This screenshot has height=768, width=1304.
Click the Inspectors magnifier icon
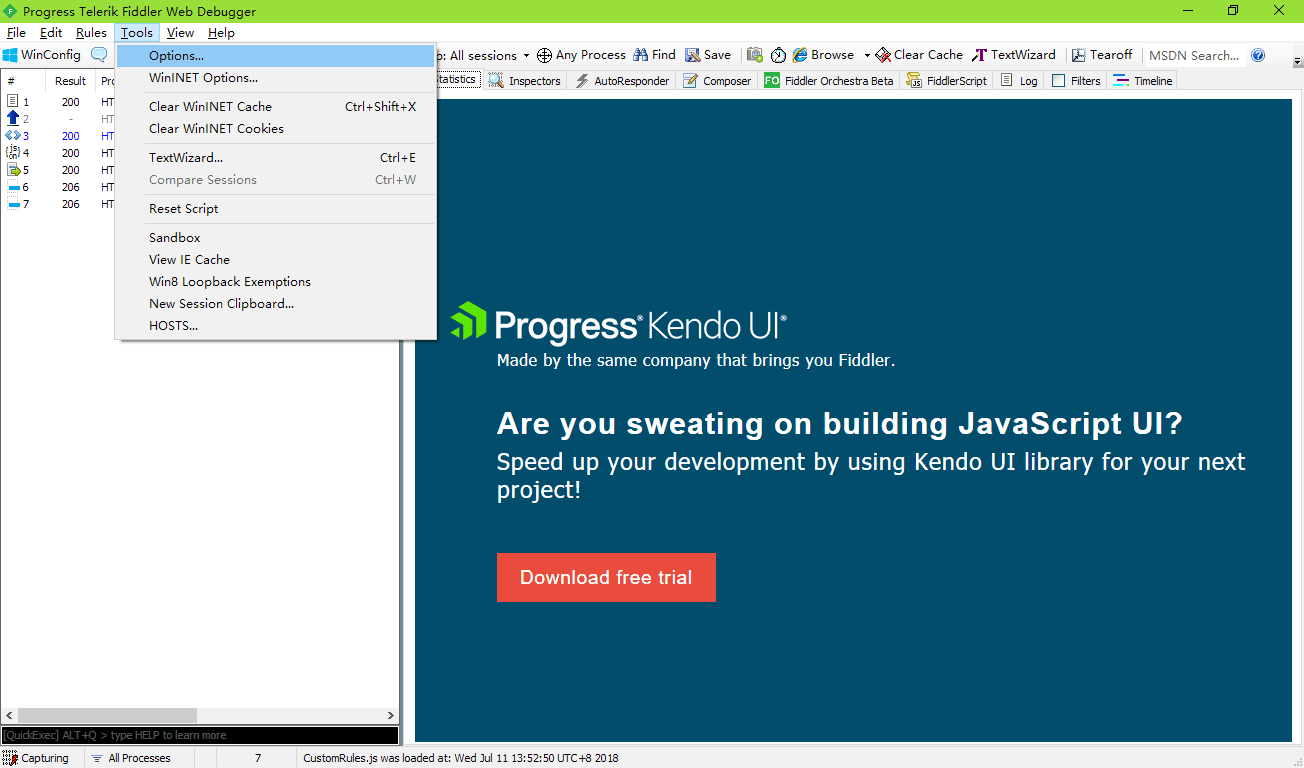496,81
